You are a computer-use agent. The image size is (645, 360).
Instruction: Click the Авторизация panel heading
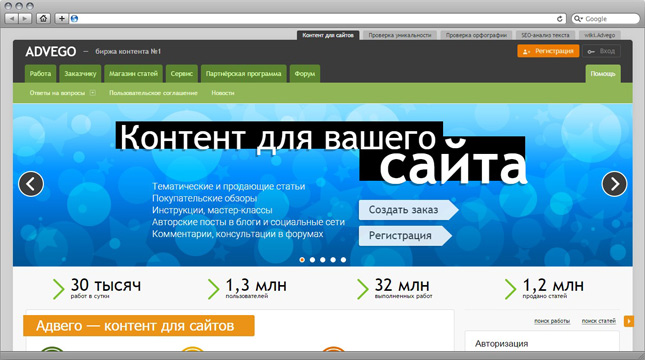(501, 344)
